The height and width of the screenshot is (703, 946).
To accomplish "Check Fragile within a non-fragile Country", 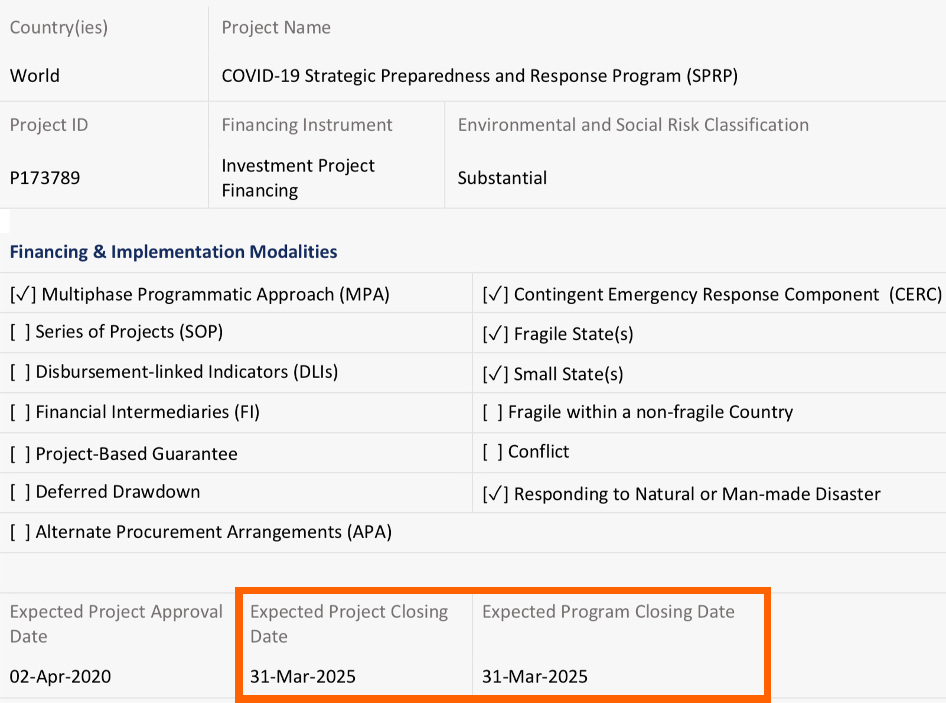I will 493,412.
